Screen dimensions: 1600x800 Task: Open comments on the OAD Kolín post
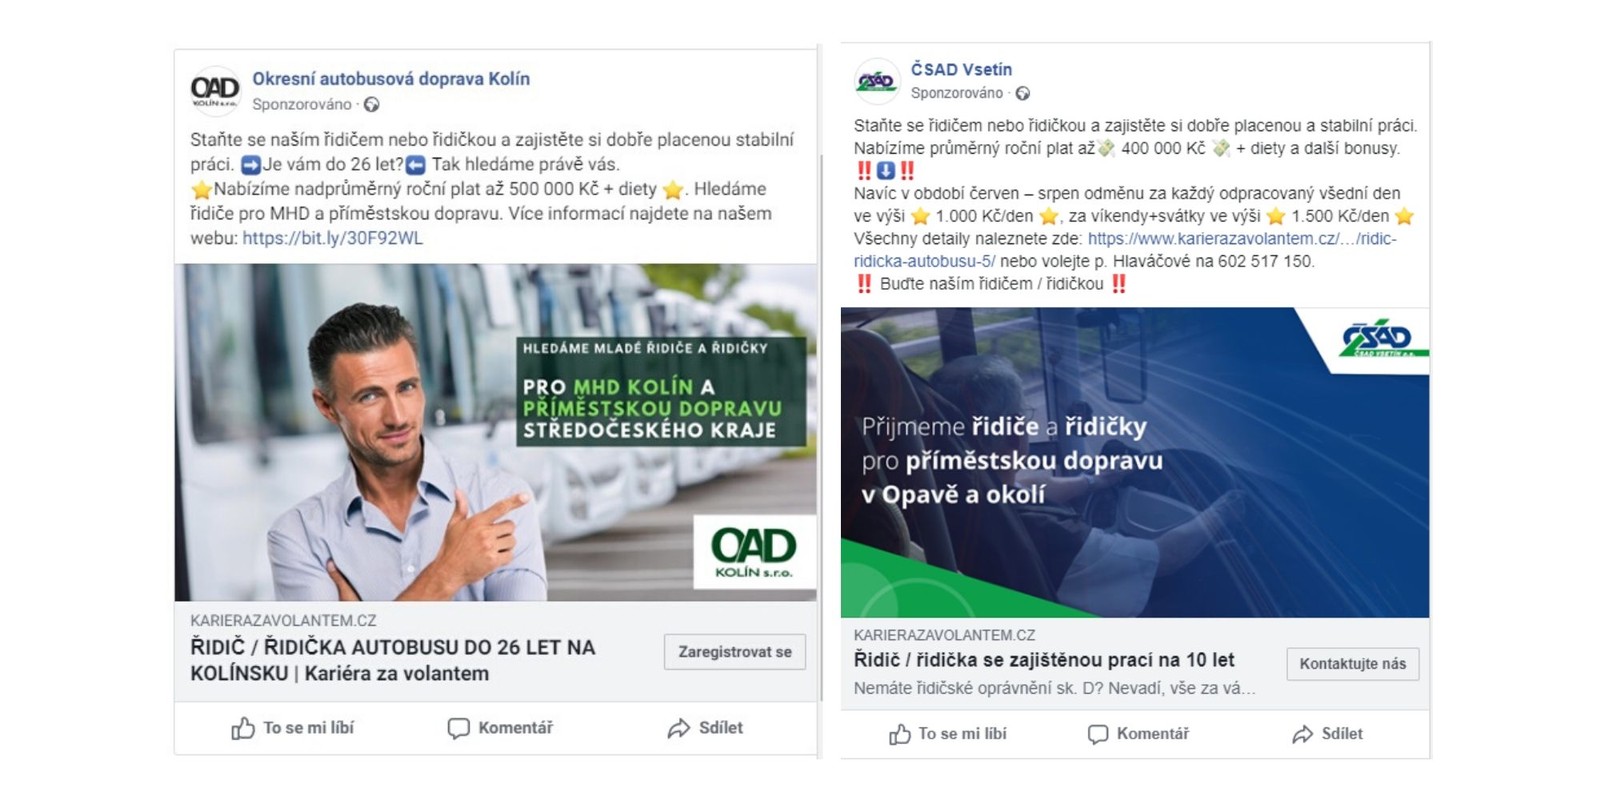pyautogui.click(x=499, y=728)
